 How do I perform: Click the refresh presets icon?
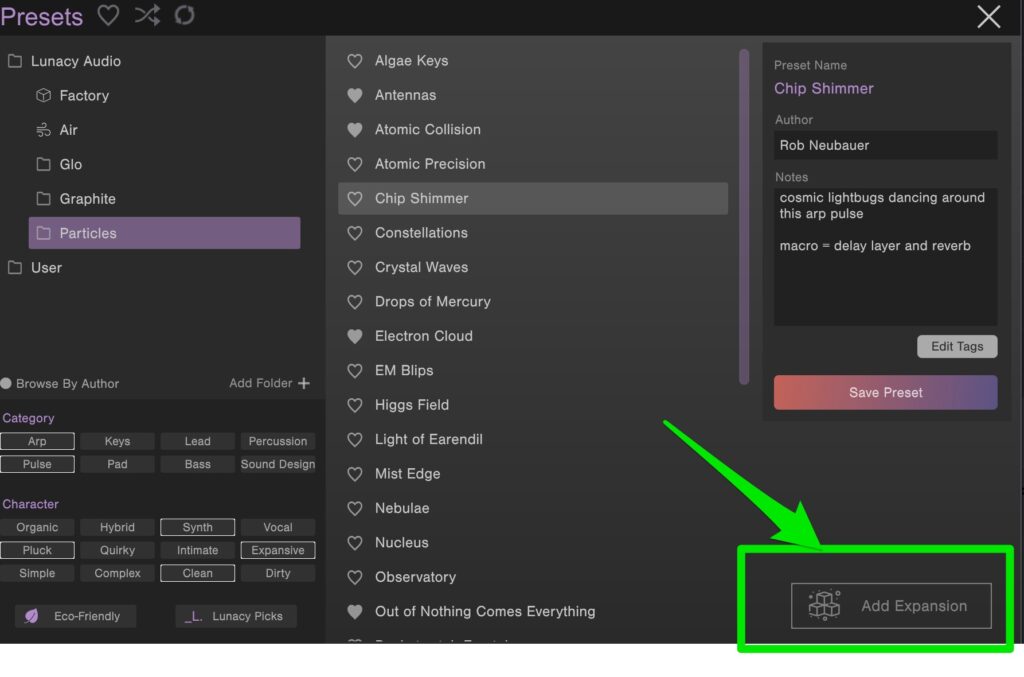click(184, 15)
